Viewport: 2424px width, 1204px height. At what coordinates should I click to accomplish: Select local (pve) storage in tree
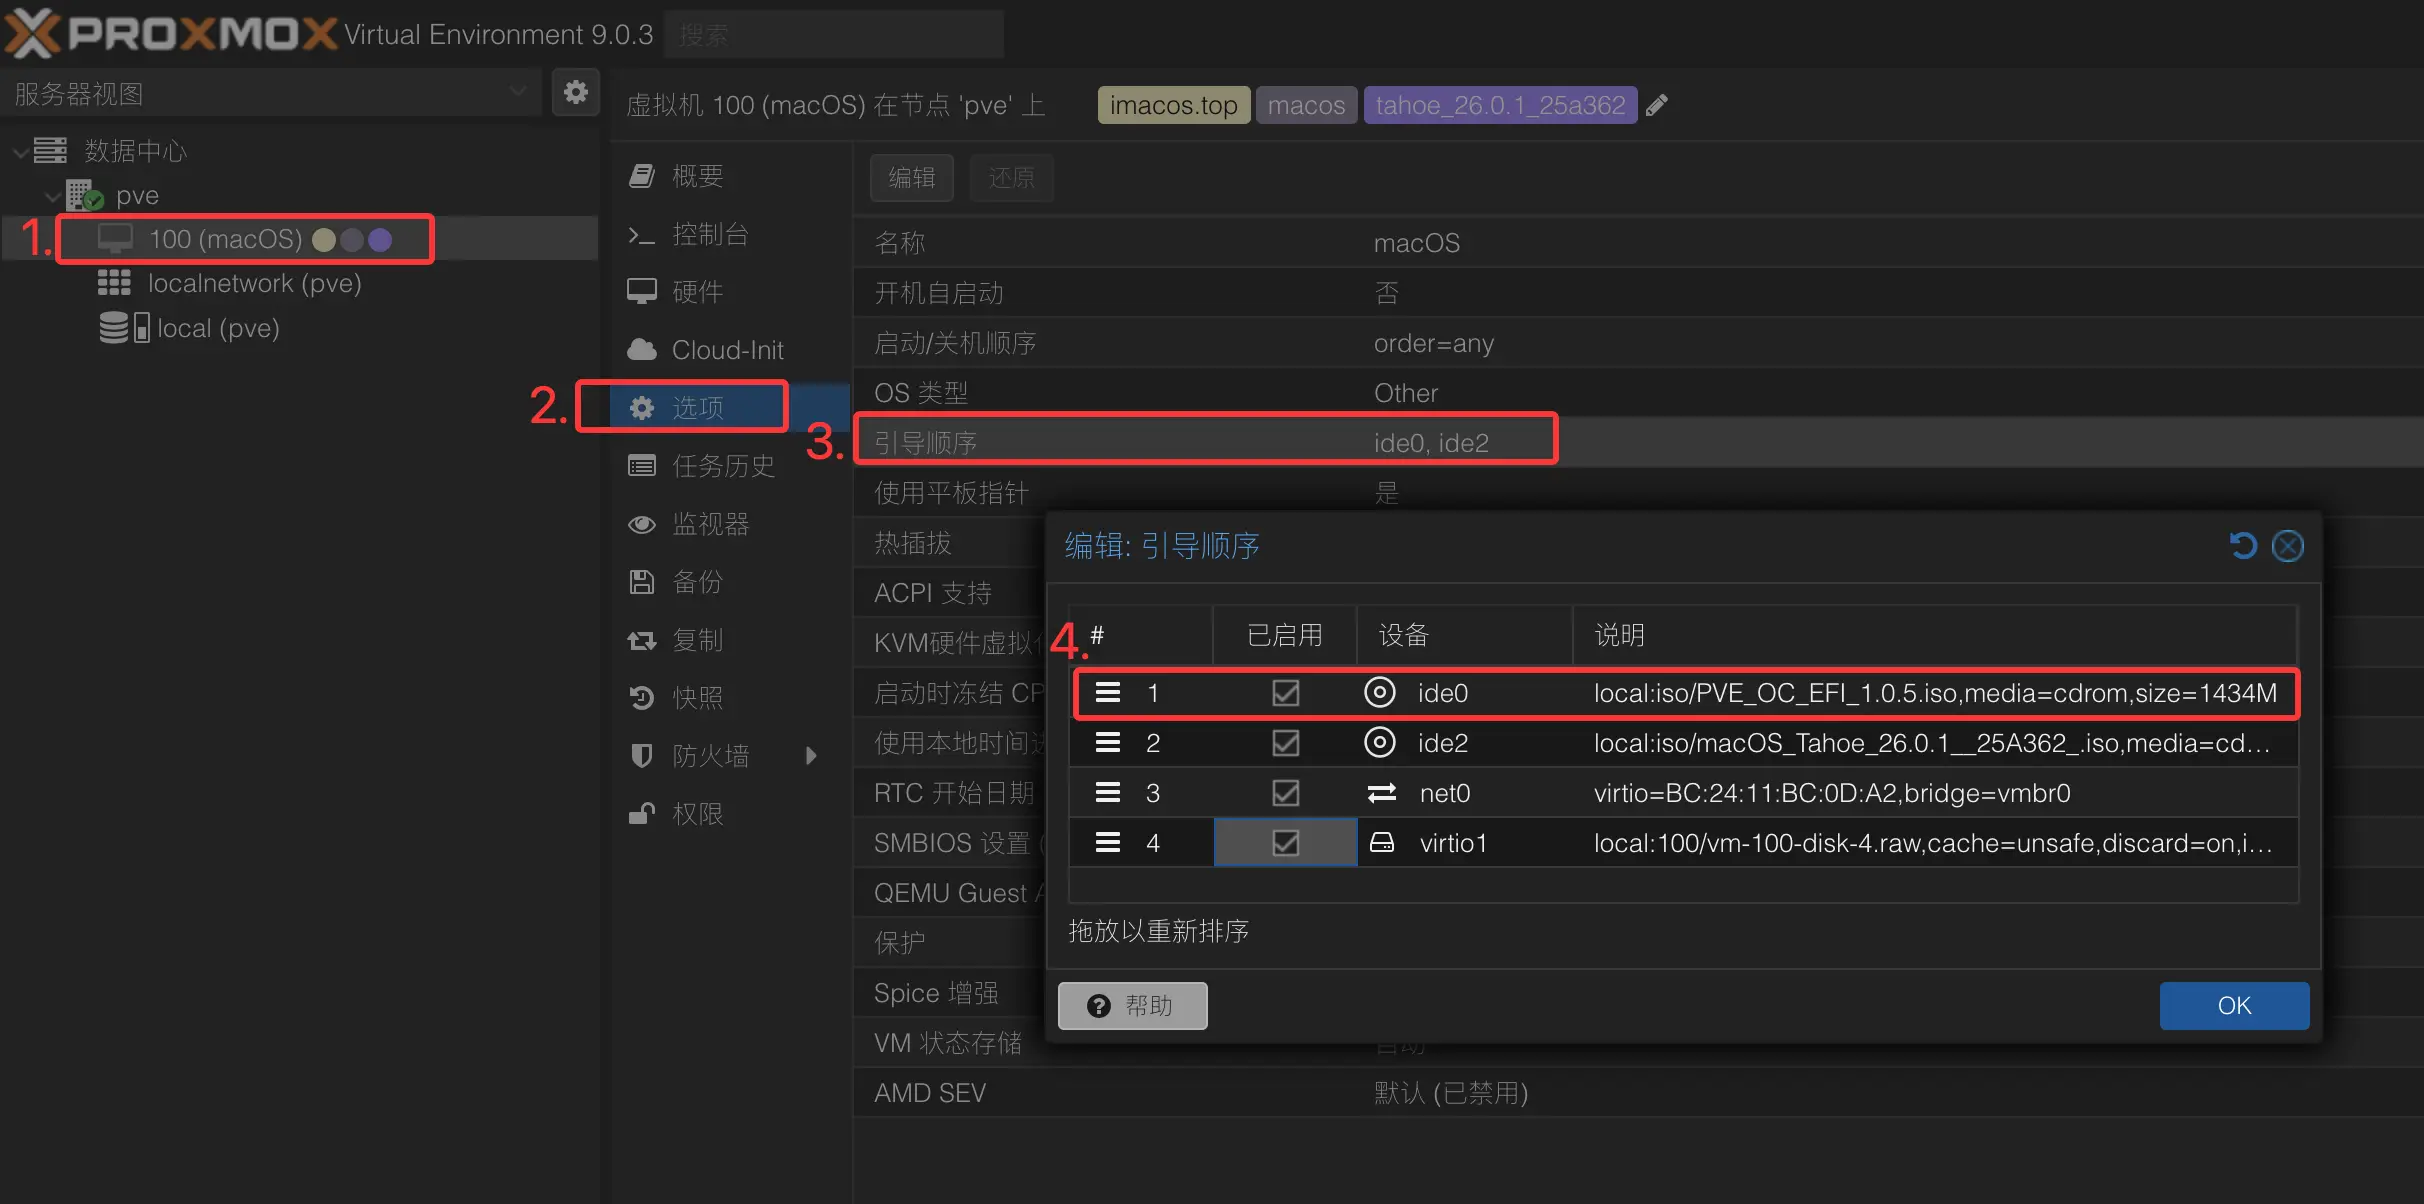[217, 328]
